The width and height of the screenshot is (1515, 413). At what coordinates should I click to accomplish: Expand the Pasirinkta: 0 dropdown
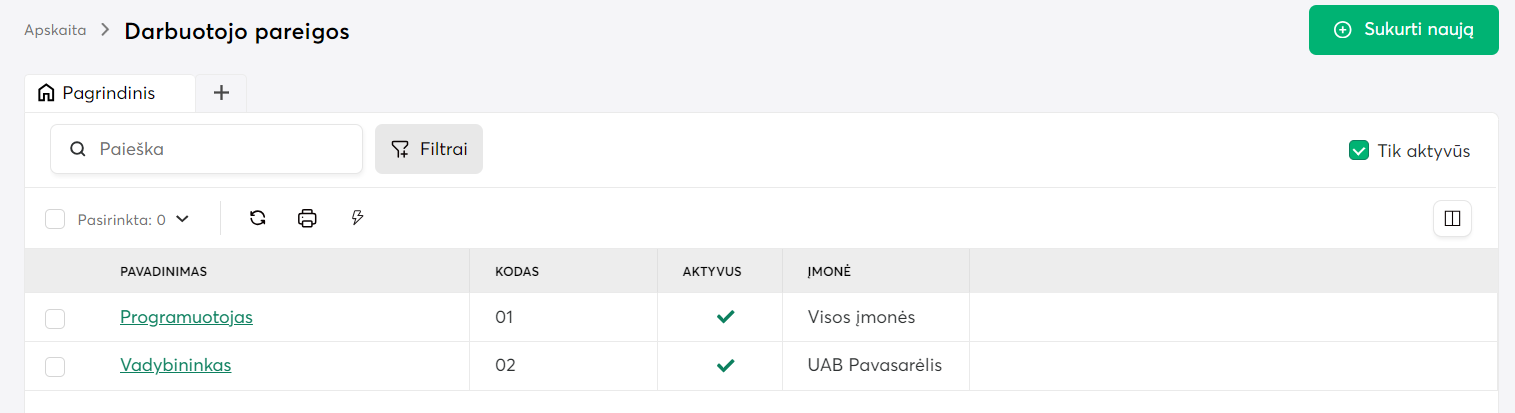[181, 219]
